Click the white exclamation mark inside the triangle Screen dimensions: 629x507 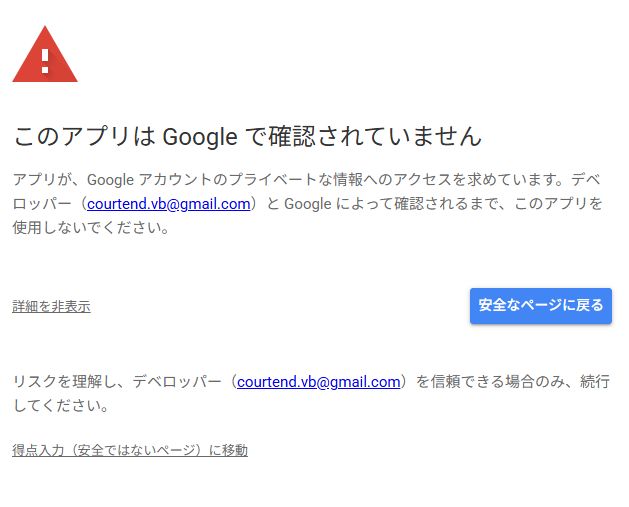coord(45,58)
